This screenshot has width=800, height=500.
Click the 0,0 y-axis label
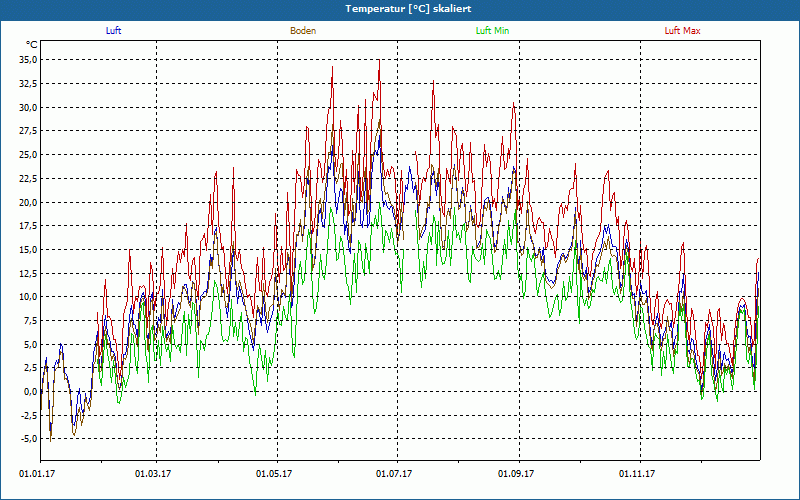tap(30, 392)
